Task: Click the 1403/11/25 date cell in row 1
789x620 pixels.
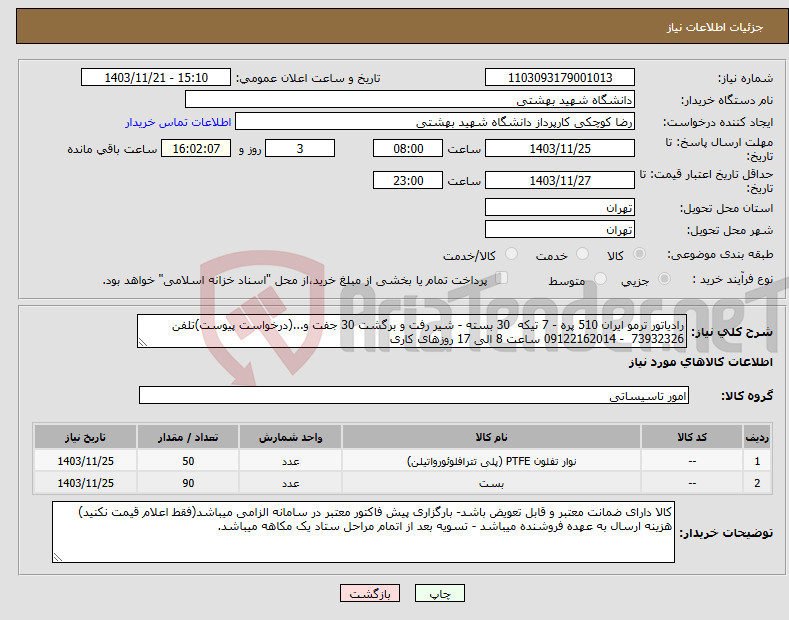Action: tap(85, 461)
